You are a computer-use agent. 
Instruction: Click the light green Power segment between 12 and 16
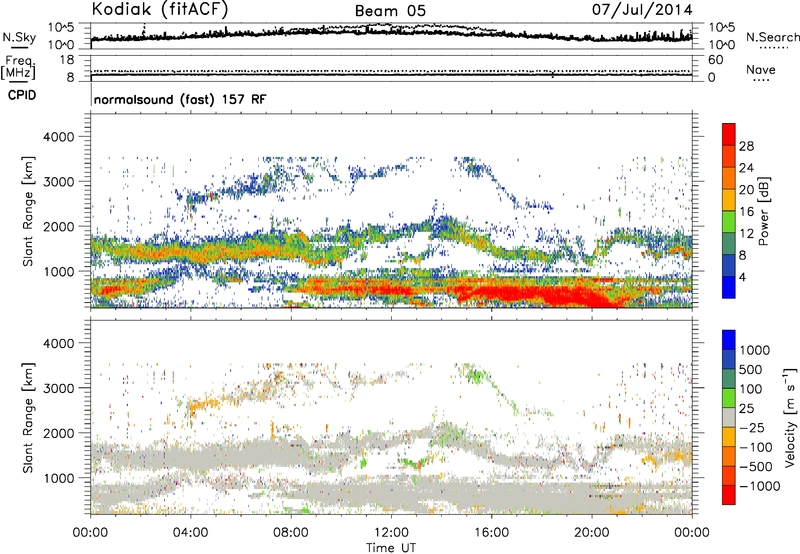click(x=729, y=221)
